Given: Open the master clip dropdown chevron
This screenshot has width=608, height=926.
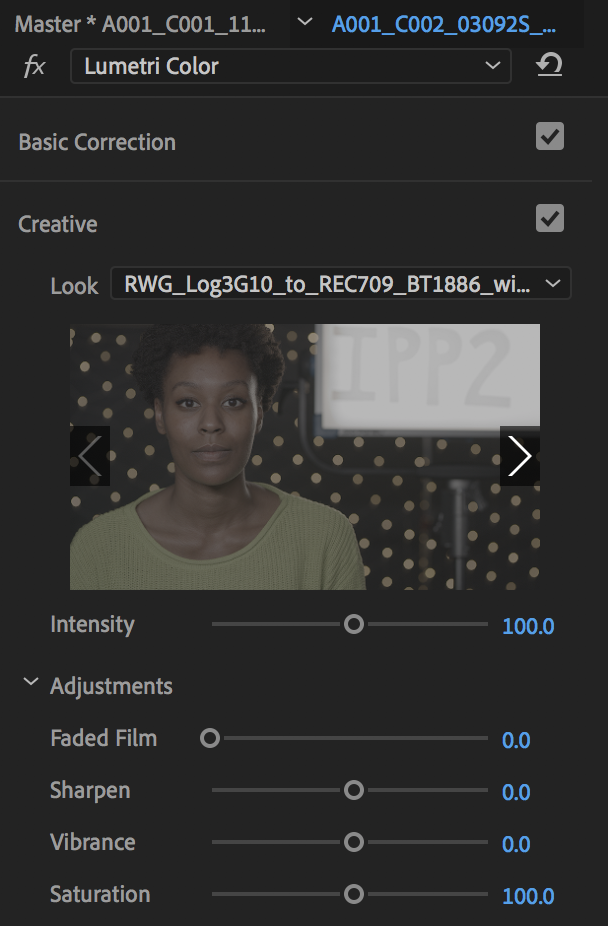Looking at the screenshot, I should (305, 22).
